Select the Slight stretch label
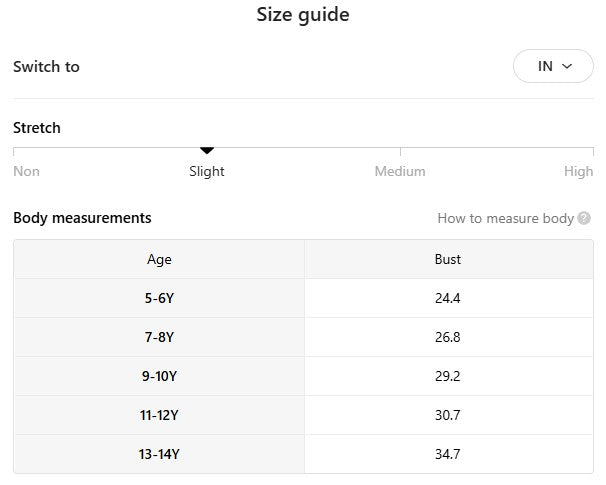606x485 pixels. [207, 171]
